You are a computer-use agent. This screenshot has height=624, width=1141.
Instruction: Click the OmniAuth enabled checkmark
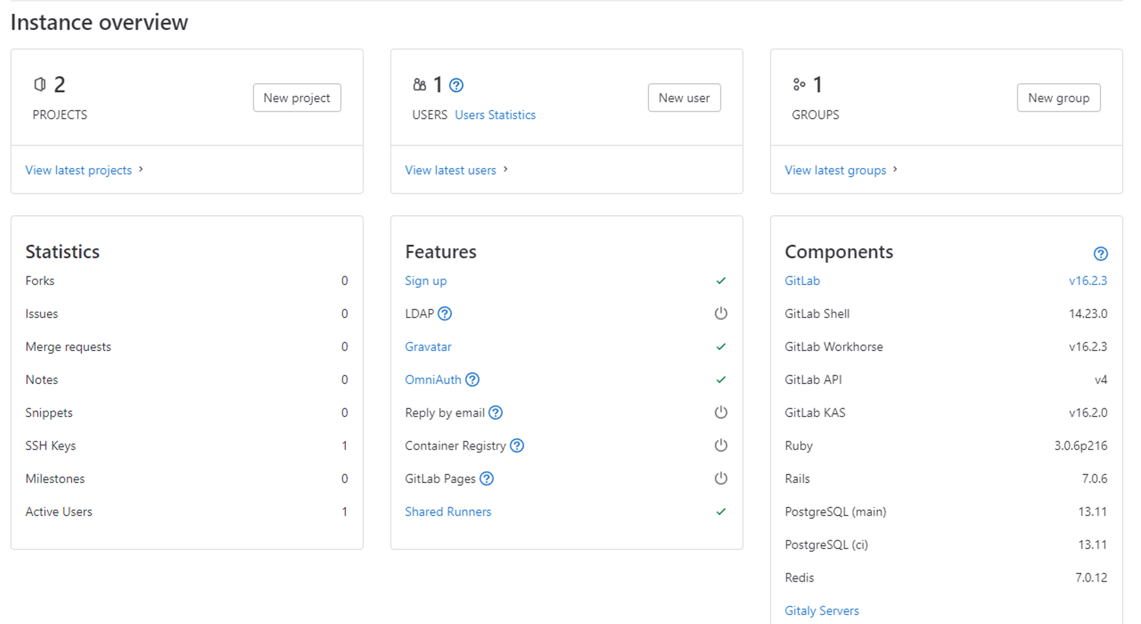pos(720,380)
